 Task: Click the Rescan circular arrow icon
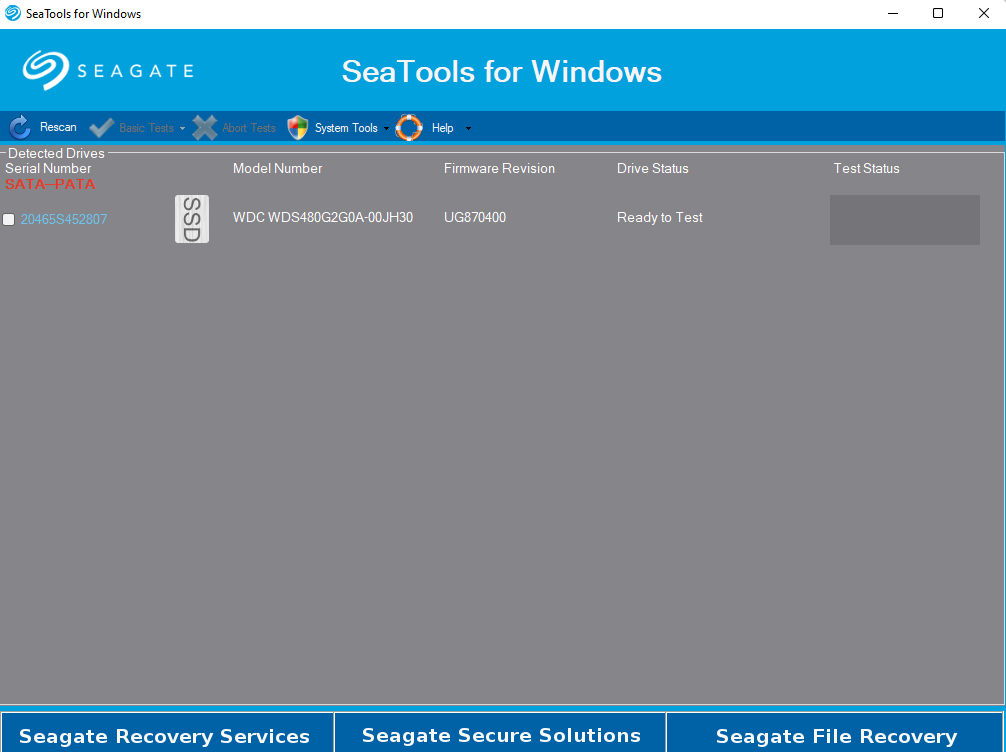20,127
